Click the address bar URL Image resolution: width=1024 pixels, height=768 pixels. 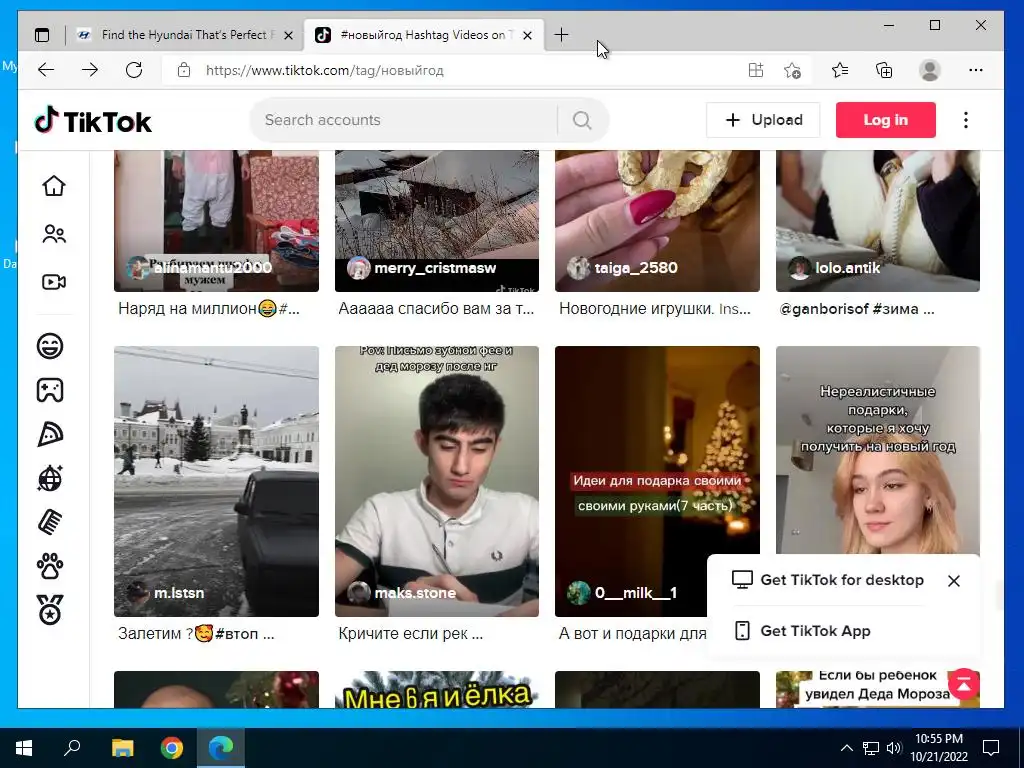(325, 71)
